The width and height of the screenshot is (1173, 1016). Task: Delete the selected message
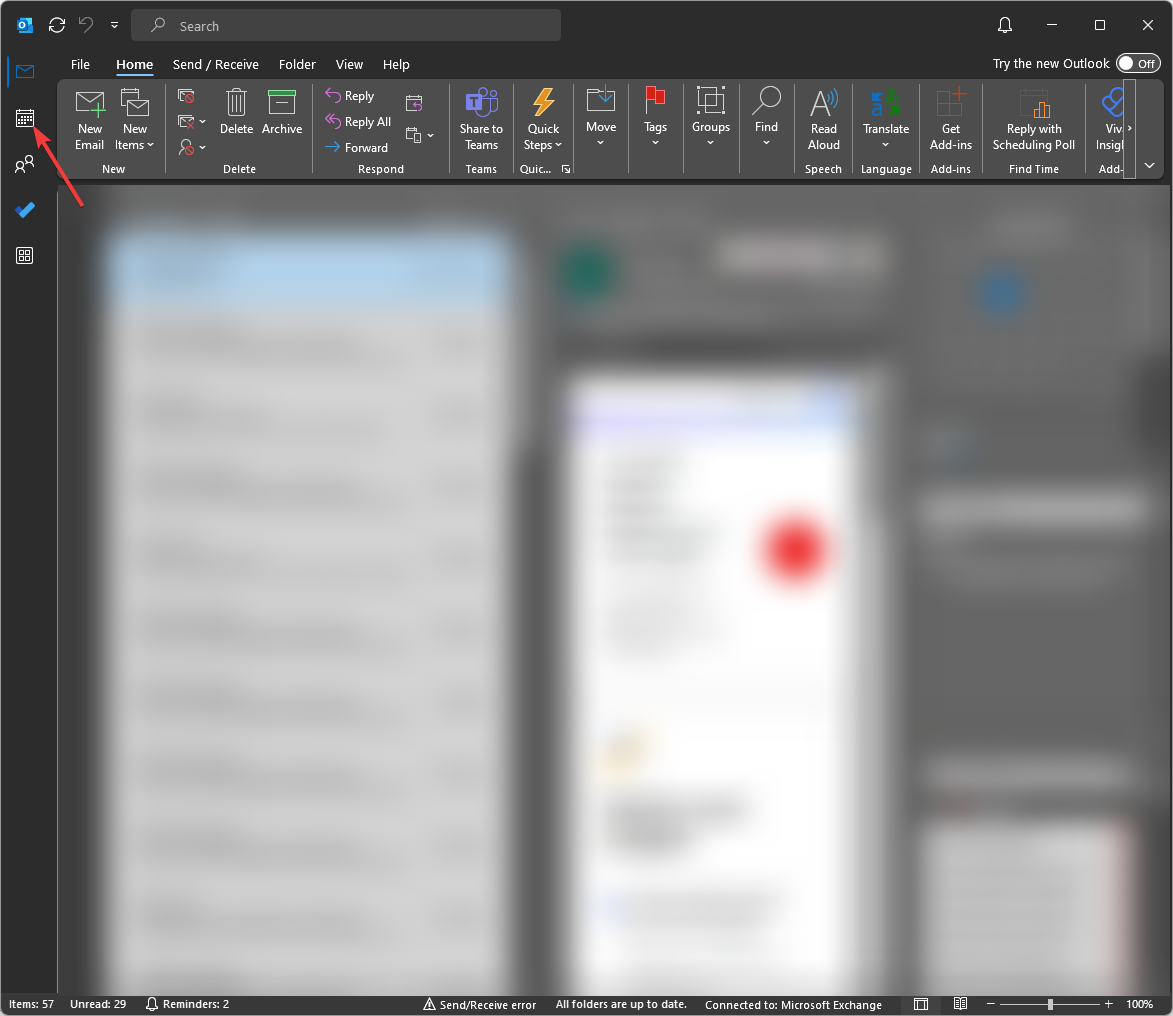[236, 113]
